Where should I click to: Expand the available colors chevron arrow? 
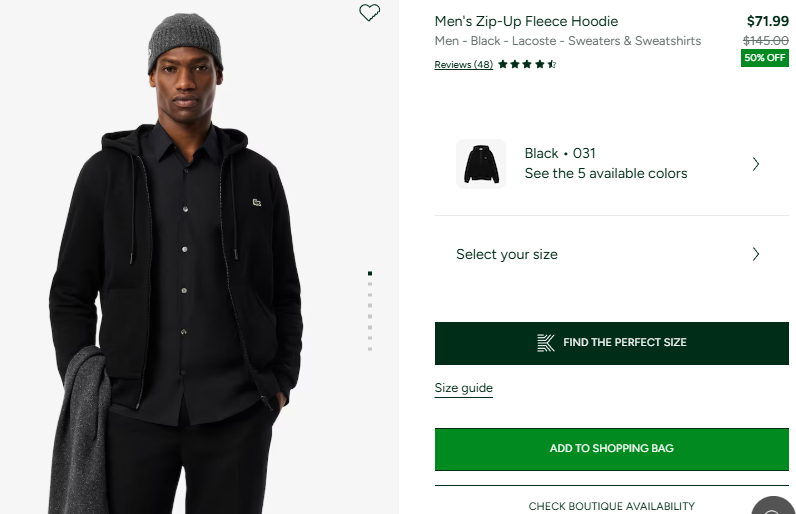coord(756,164)
